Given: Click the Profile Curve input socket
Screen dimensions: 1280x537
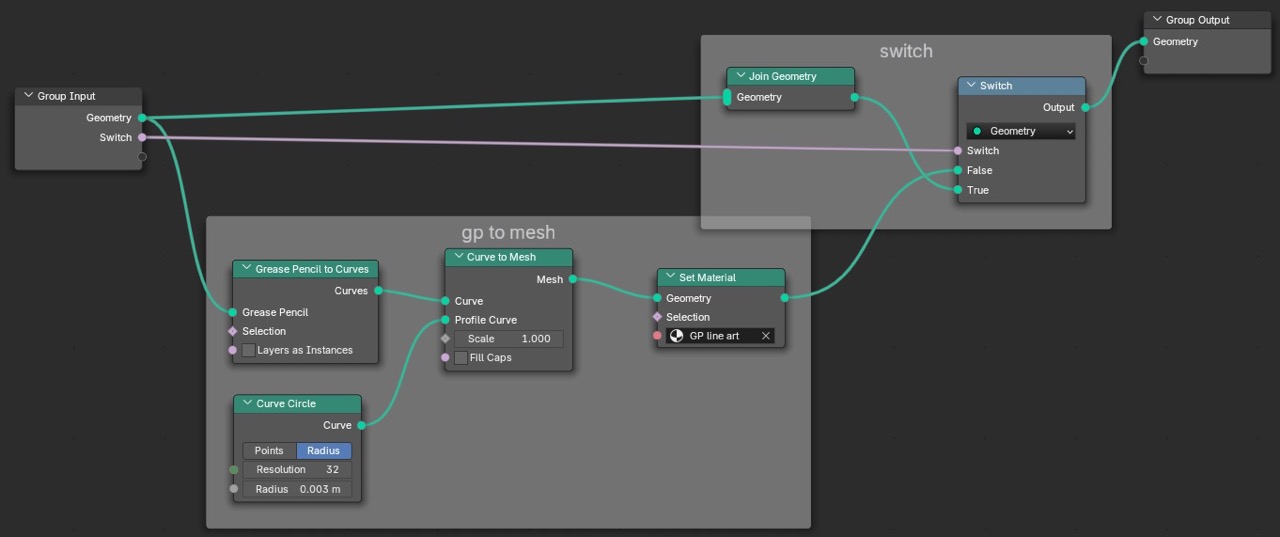Looking at the screenshot, I should (x=445, y=320).
